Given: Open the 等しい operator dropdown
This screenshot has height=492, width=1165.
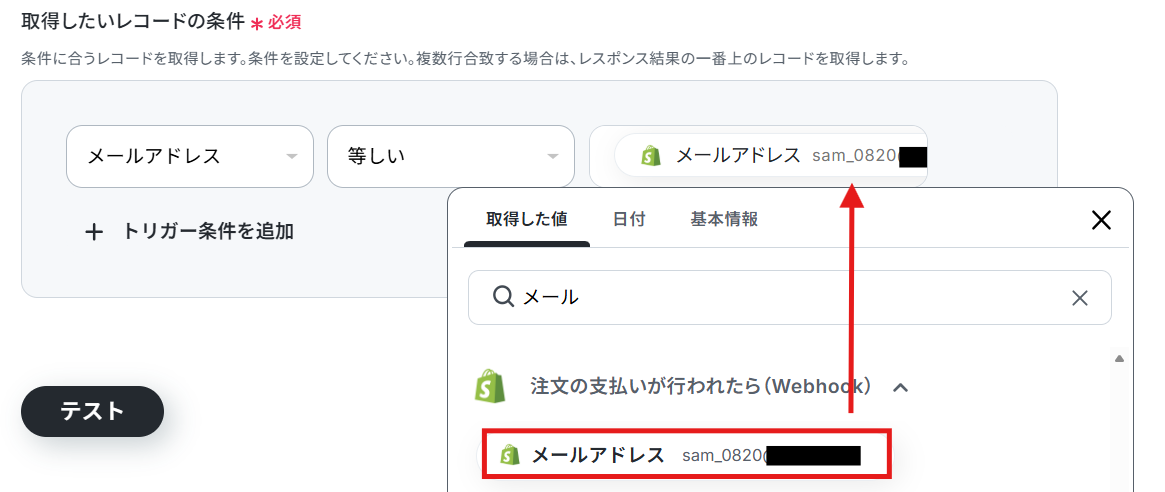Looking at the screenshot, I should click(450, 156).
